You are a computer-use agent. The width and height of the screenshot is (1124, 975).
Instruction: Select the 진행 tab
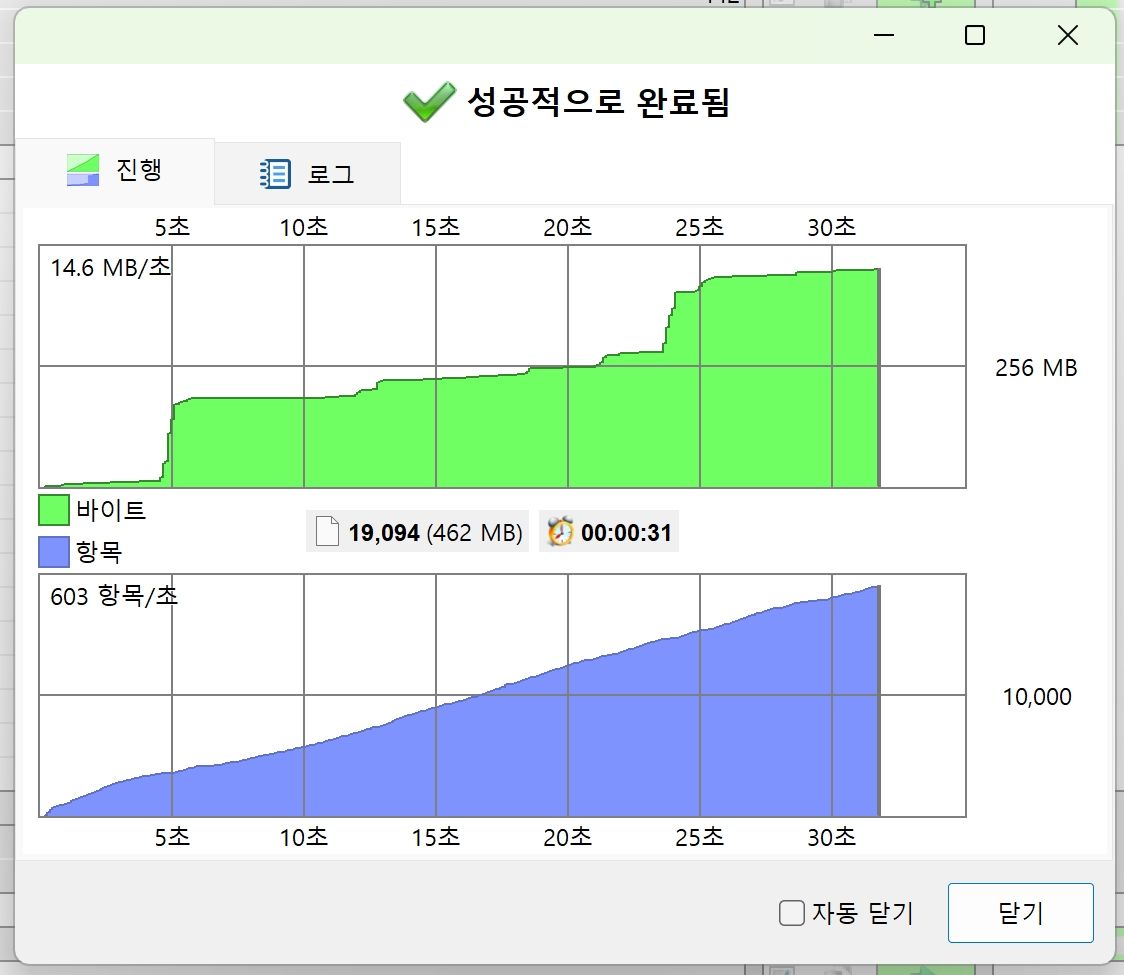[115, 171]
